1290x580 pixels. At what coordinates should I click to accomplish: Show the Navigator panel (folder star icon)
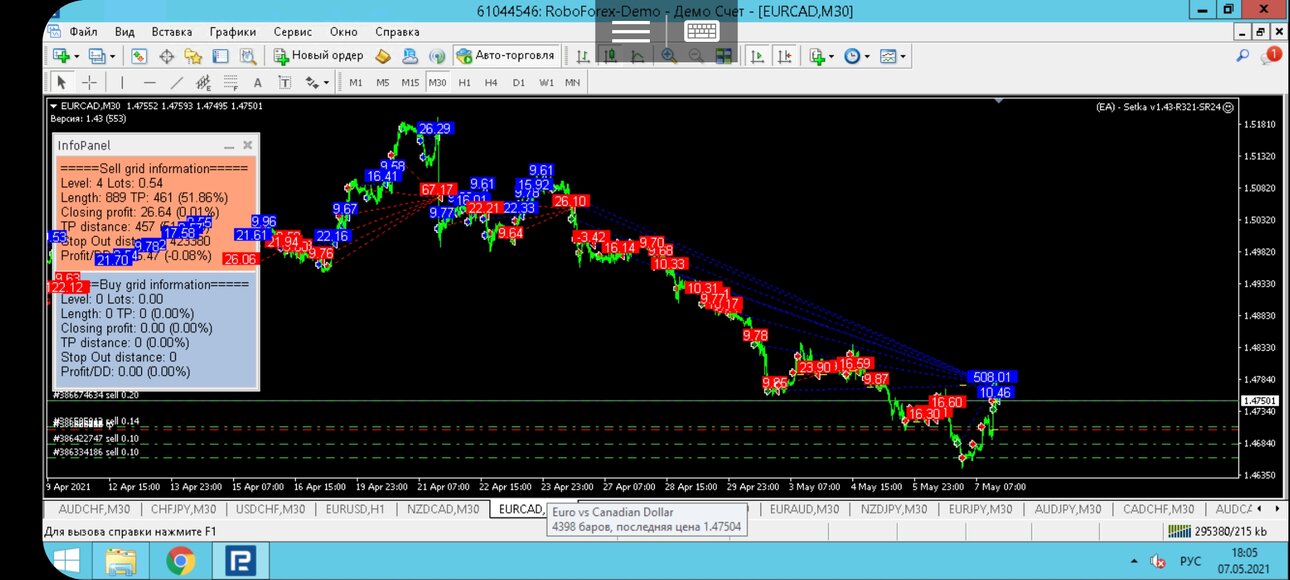coord(193,56)
